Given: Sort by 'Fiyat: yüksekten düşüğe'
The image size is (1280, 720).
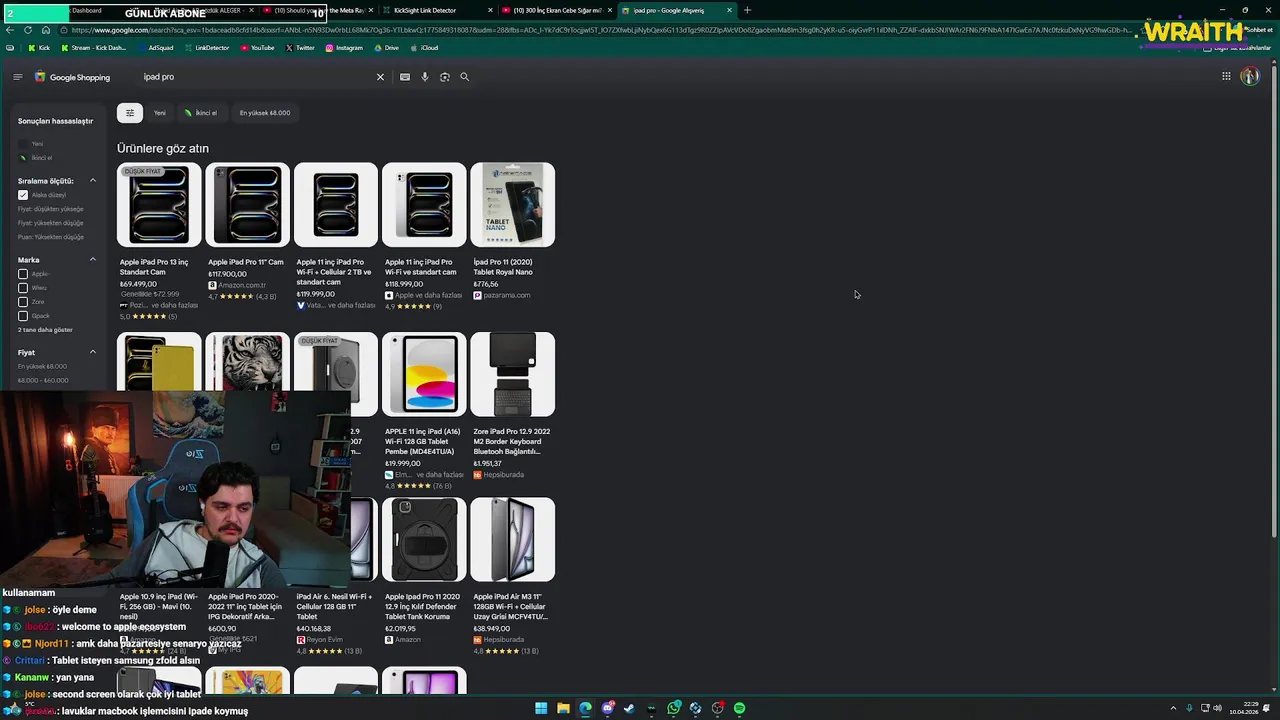Looking at the screenshot, I should coord(50,223).
